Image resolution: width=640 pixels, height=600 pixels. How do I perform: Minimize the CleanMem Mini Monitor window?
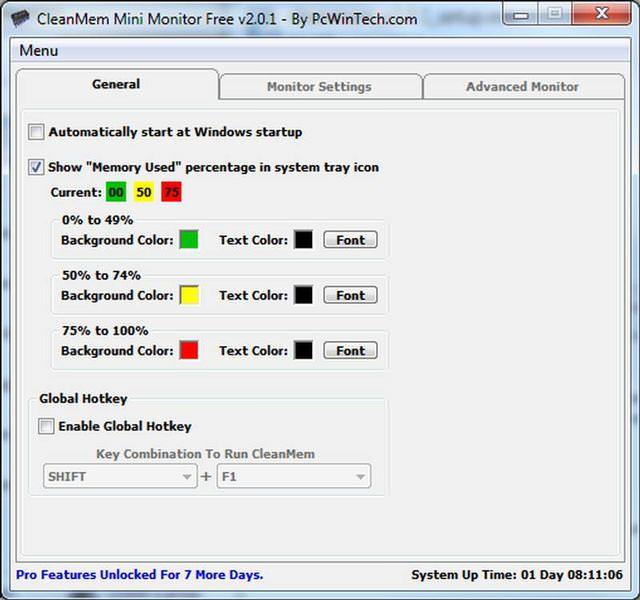(520, 15)
